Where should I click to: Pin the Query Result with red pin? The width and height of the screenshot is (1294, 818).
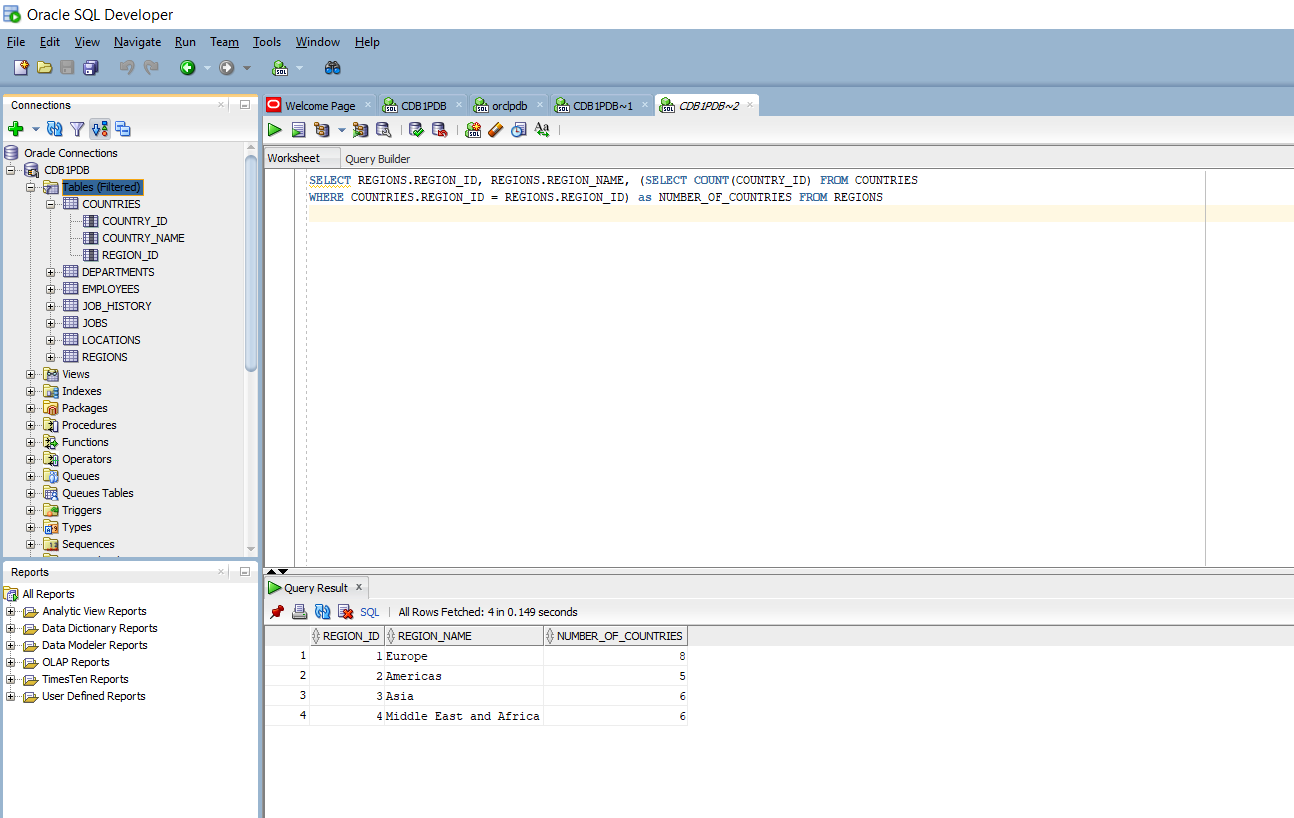pyautogui.click(x=277, y=612)
